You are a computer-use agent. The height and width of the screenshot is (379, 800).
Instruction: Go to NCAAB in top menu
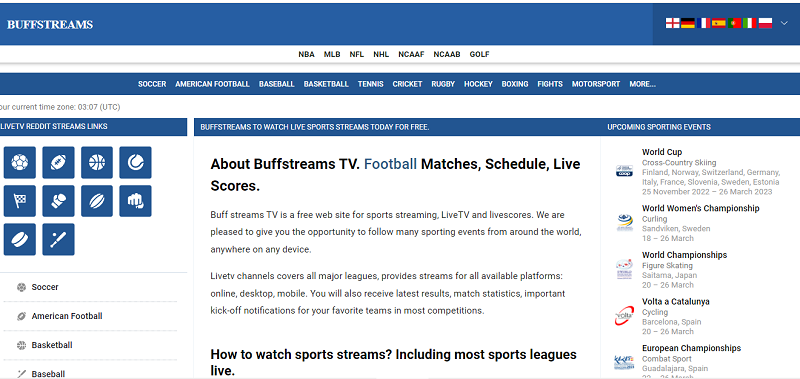[x=447, y=54]
